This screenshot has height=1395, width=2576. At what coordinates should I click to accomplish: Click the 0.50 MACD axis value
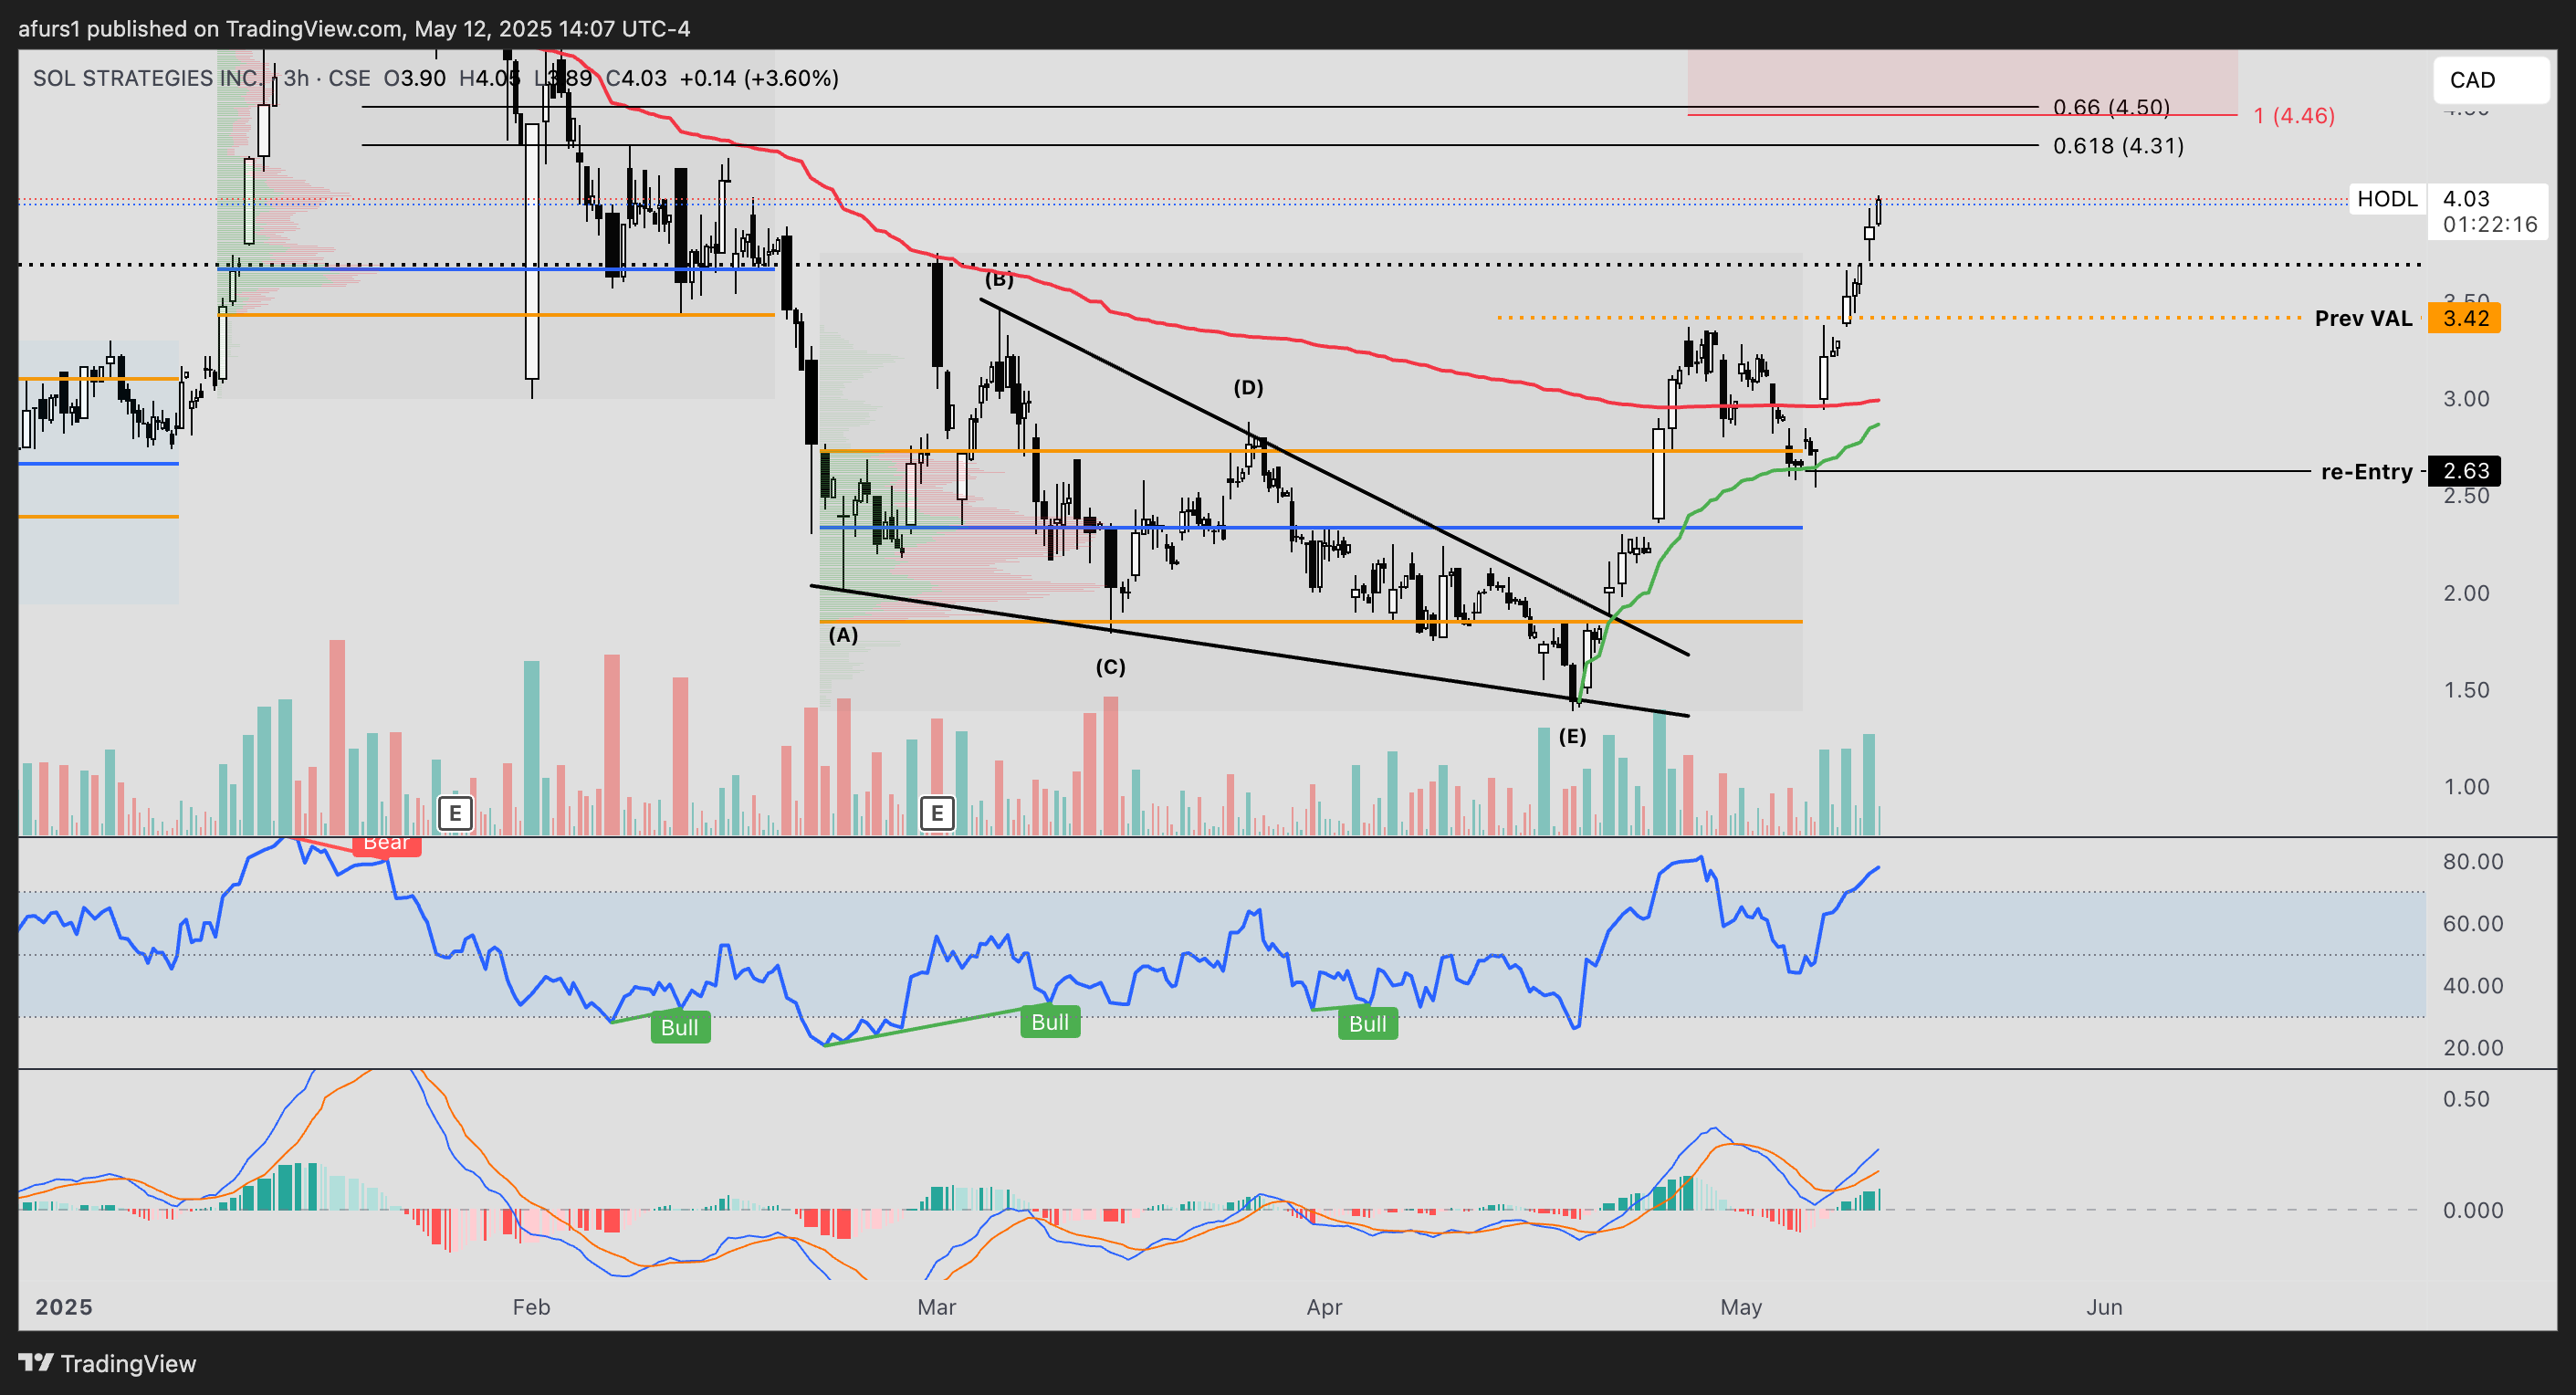2466,1099
